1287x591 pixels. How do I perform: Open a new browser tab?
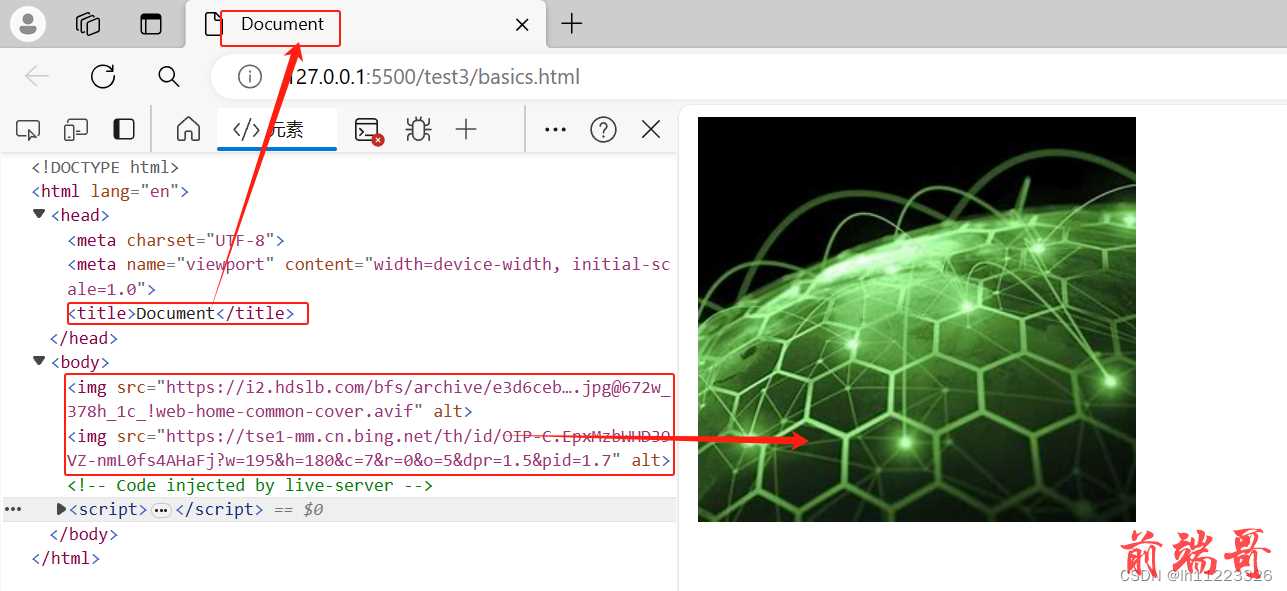(572, 24)
